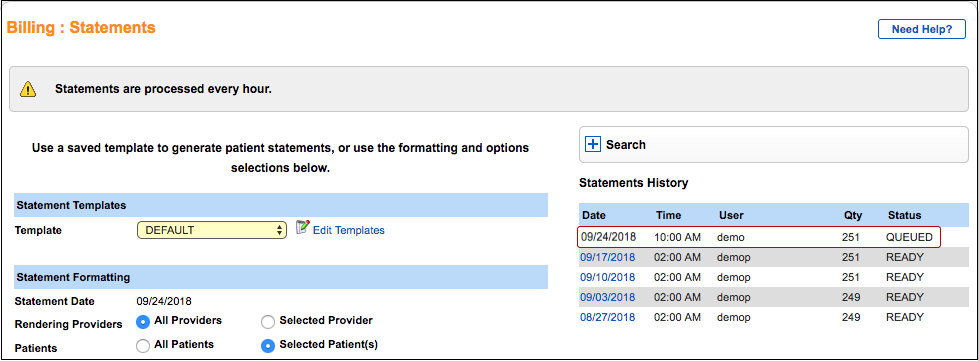Click the Edit Templates pencil icon
This screenshot has width=979, height=361.
[x=302, y=227]
